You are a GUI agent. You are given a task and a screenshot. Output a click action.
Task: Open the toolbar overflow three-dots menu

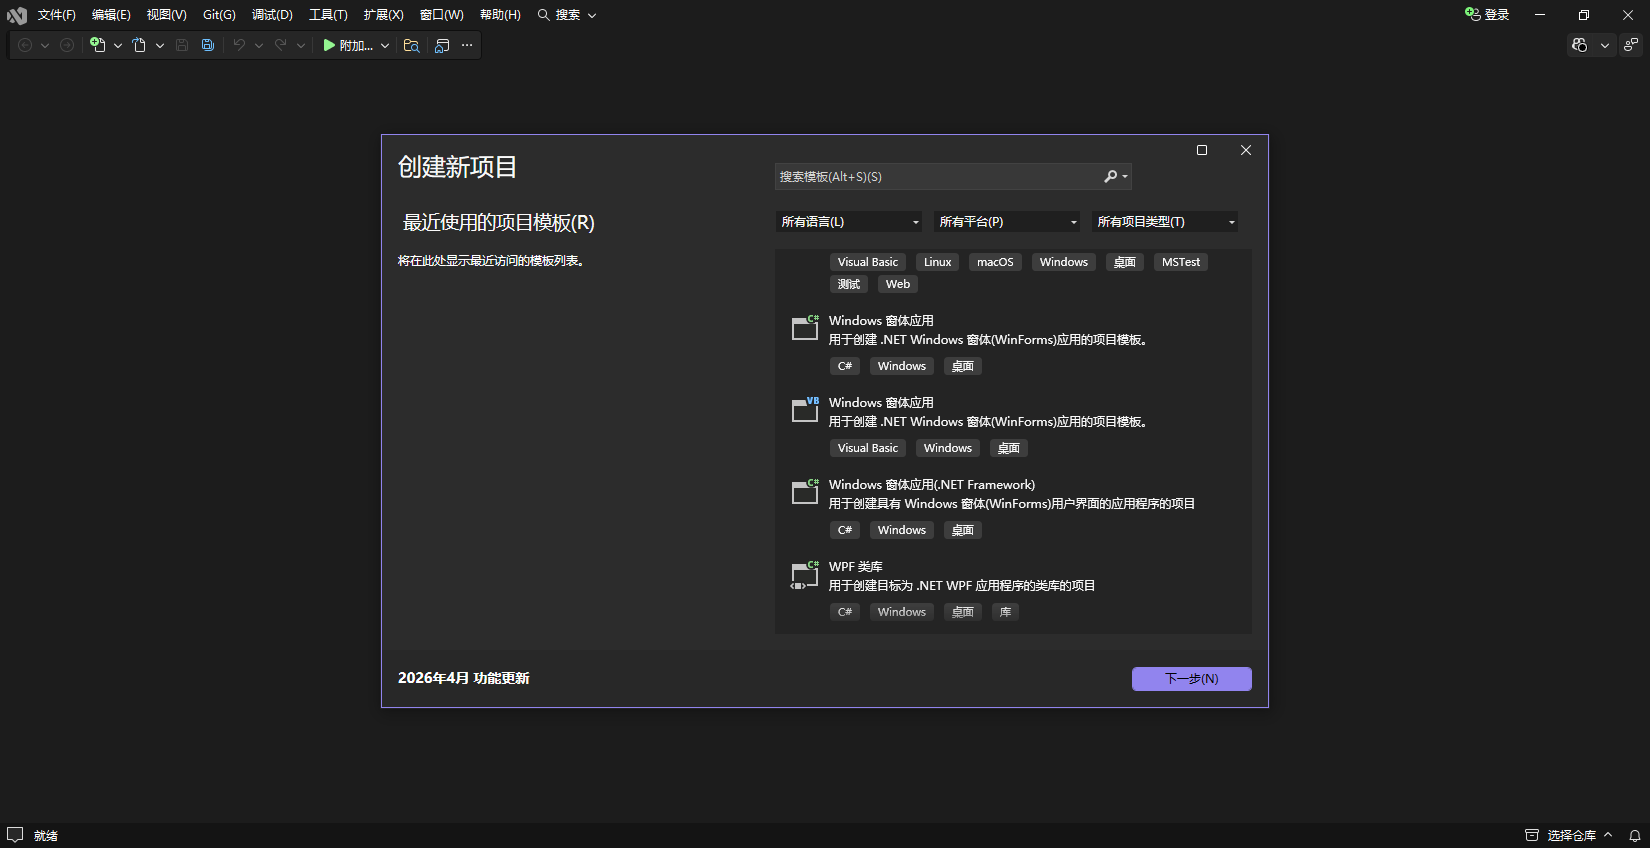tap(467, 45)
